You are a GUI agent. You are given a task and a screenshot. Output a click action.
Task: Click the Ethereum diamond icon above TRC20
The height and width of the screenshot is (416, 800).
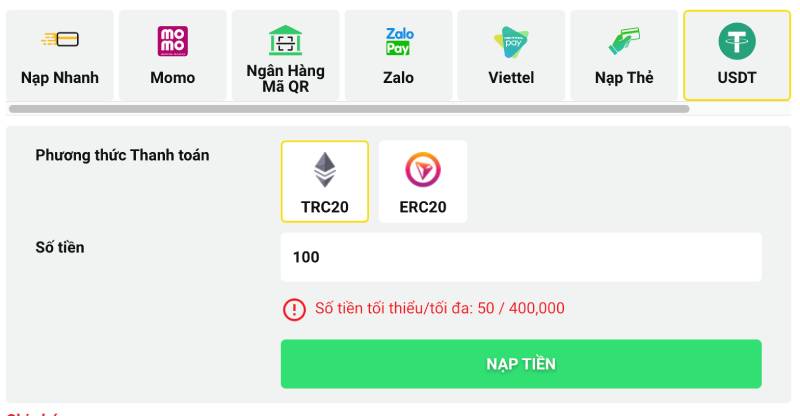coord(324,170)
